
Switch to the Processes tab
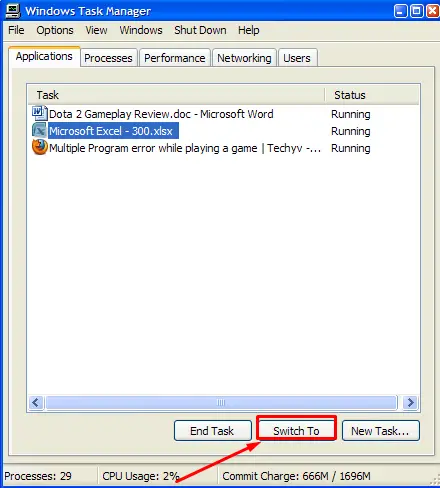108,58
